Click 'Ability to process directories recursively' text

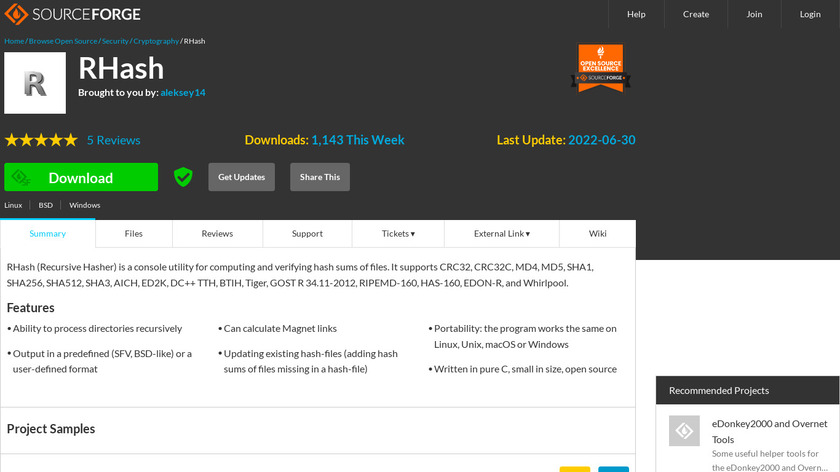pyautogui.click(x=98, y=328)
